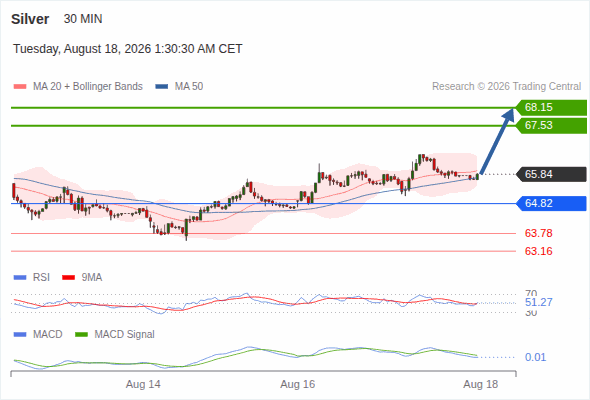Click the 64.82 blue pivot price tag
The width and height of the screenshot is (590, 400).
click(x=551, y=203)
